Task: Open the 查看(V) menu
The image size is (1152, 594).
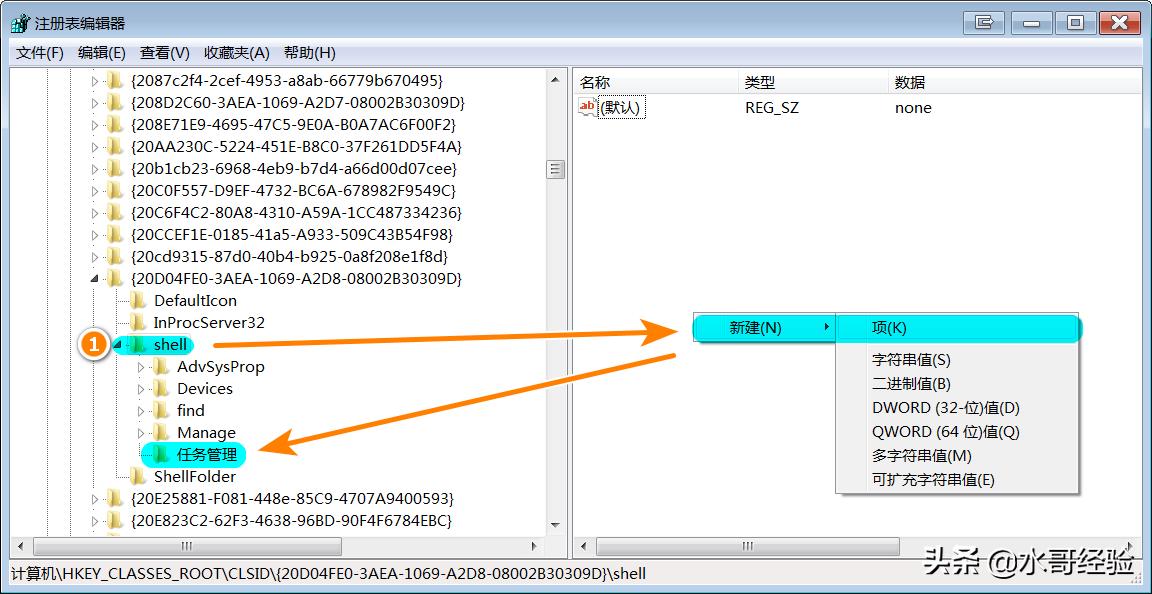Action: pyautogui.click(x=165, y=53)
